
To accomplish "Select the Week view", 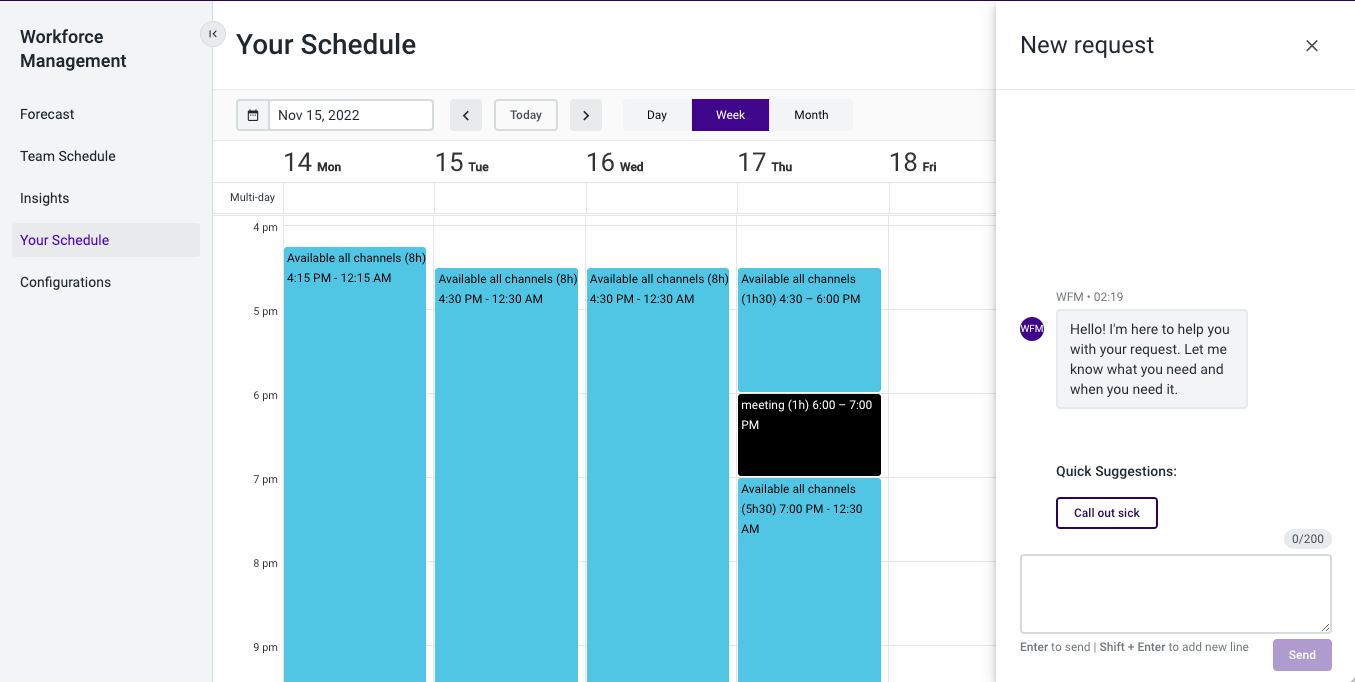I will pos(730,115).
